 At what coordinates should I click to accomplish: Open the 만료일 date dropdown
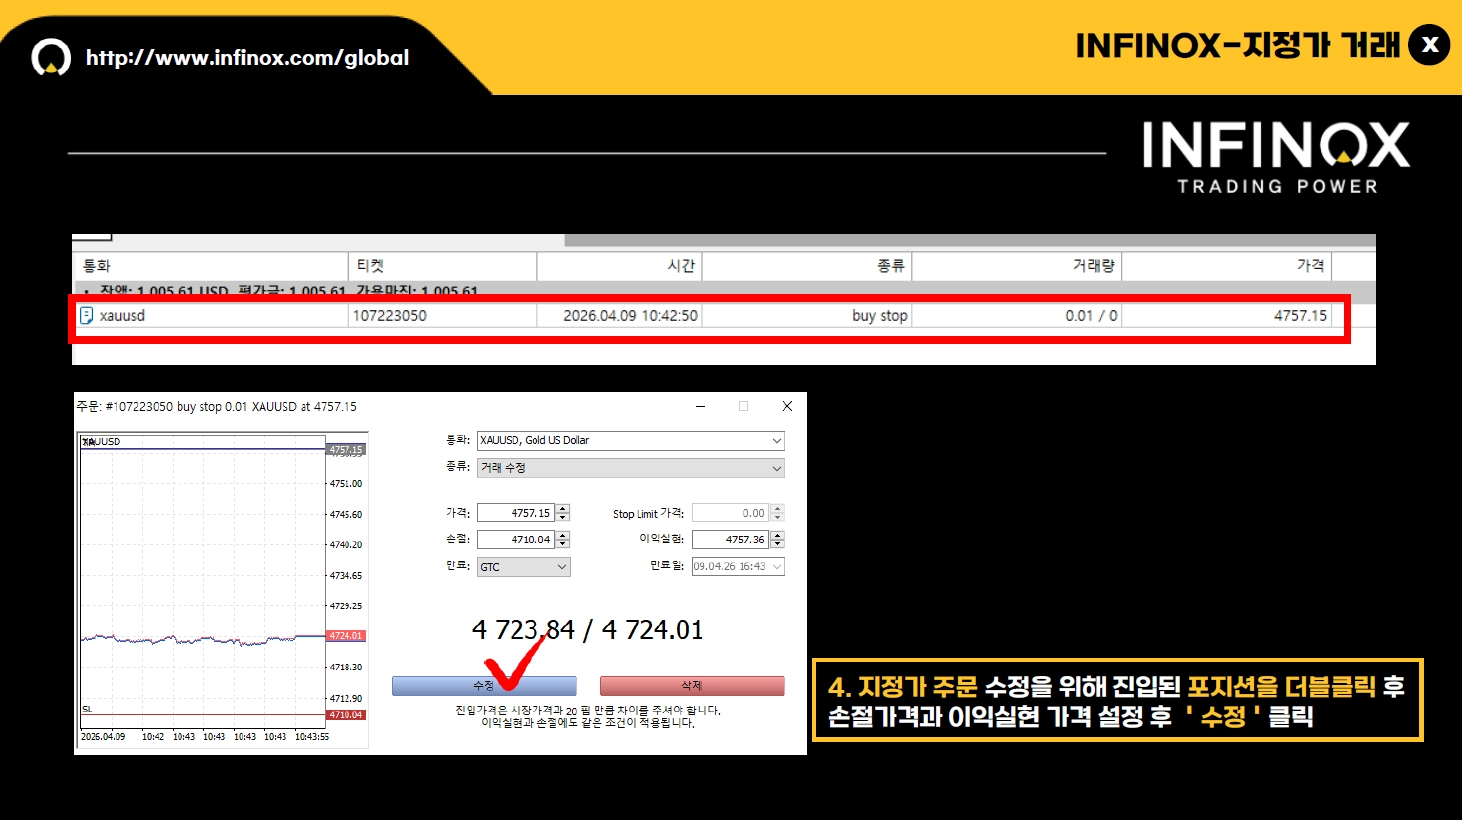tap(738, 566)
